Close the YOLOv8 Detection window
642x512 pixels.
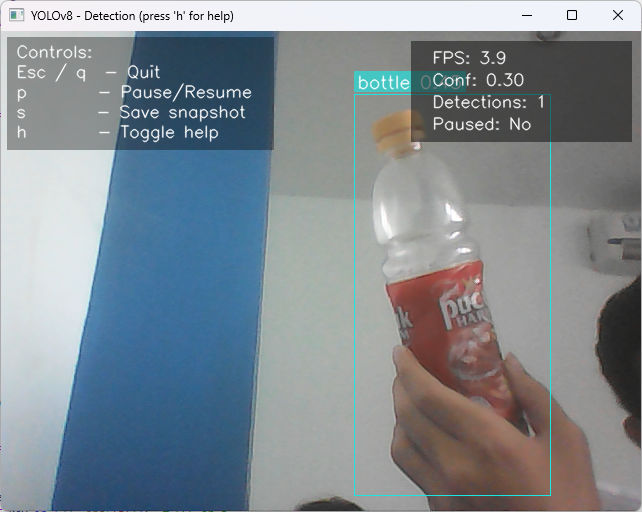click(x=618, y=16)
